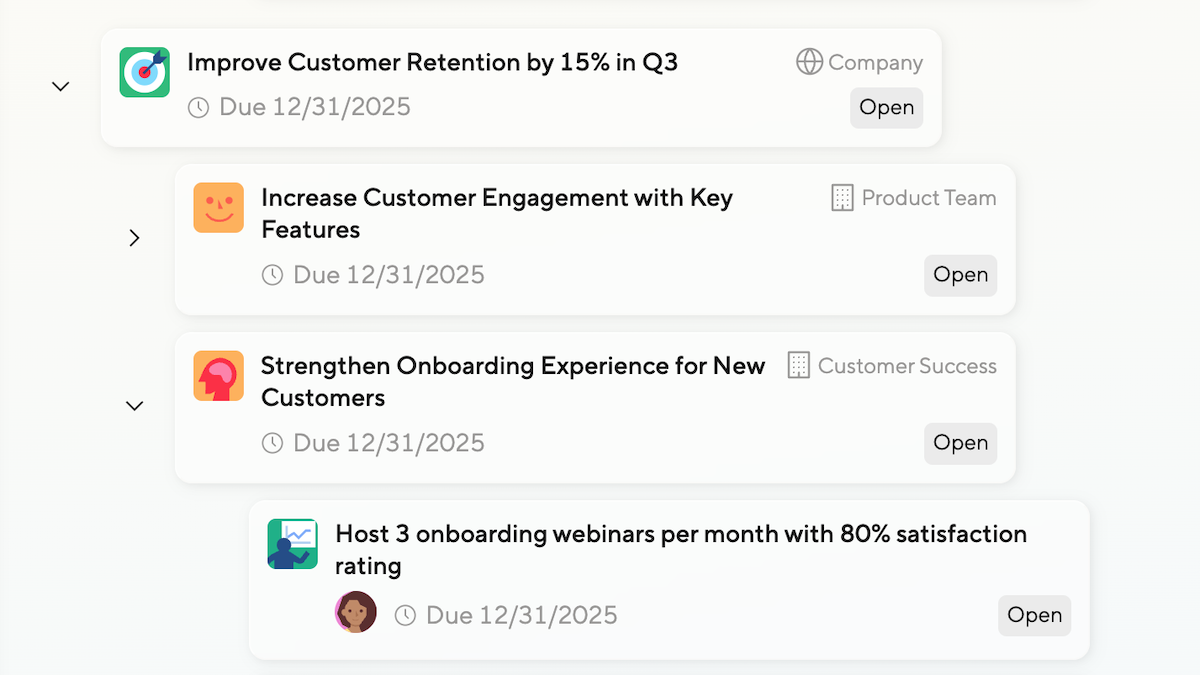Expand the Increase Customer Engagement goal
1200x675 pixels.
135,238
